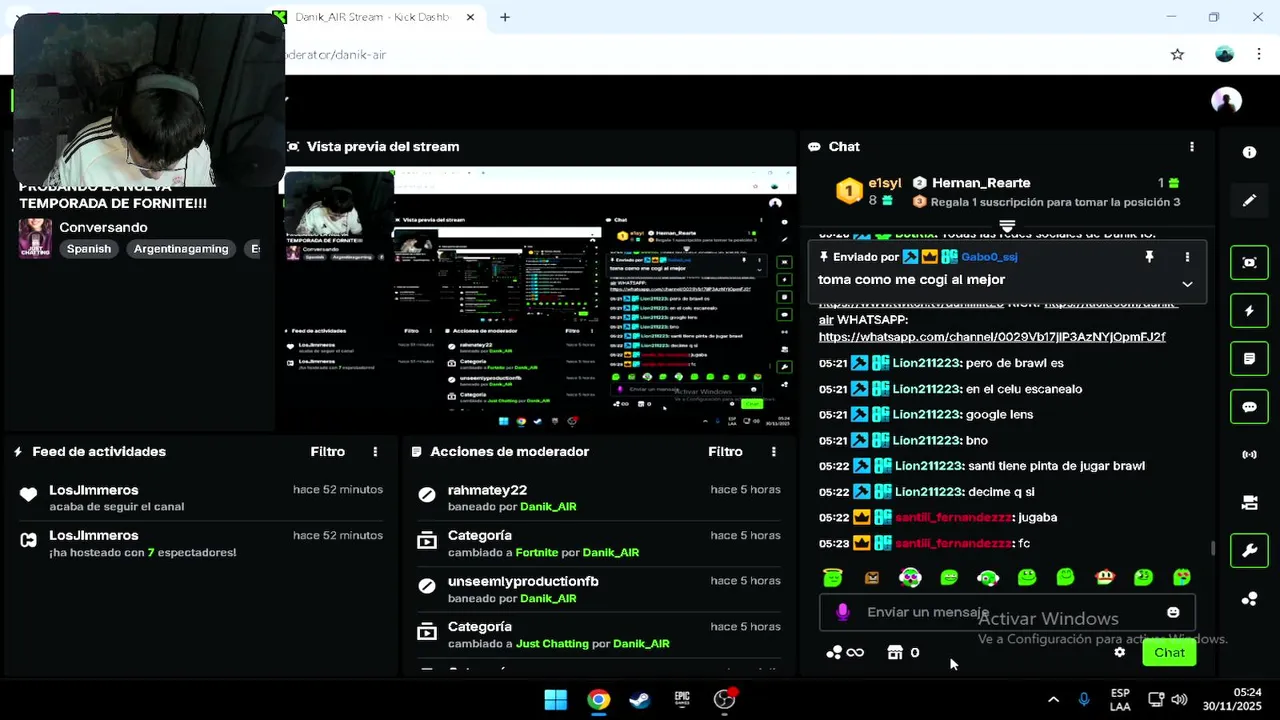The width and height of the screenshot is (1280, 720).
Task: Click the Just Chatting category thumbnail
Action: tap(35, 238)
